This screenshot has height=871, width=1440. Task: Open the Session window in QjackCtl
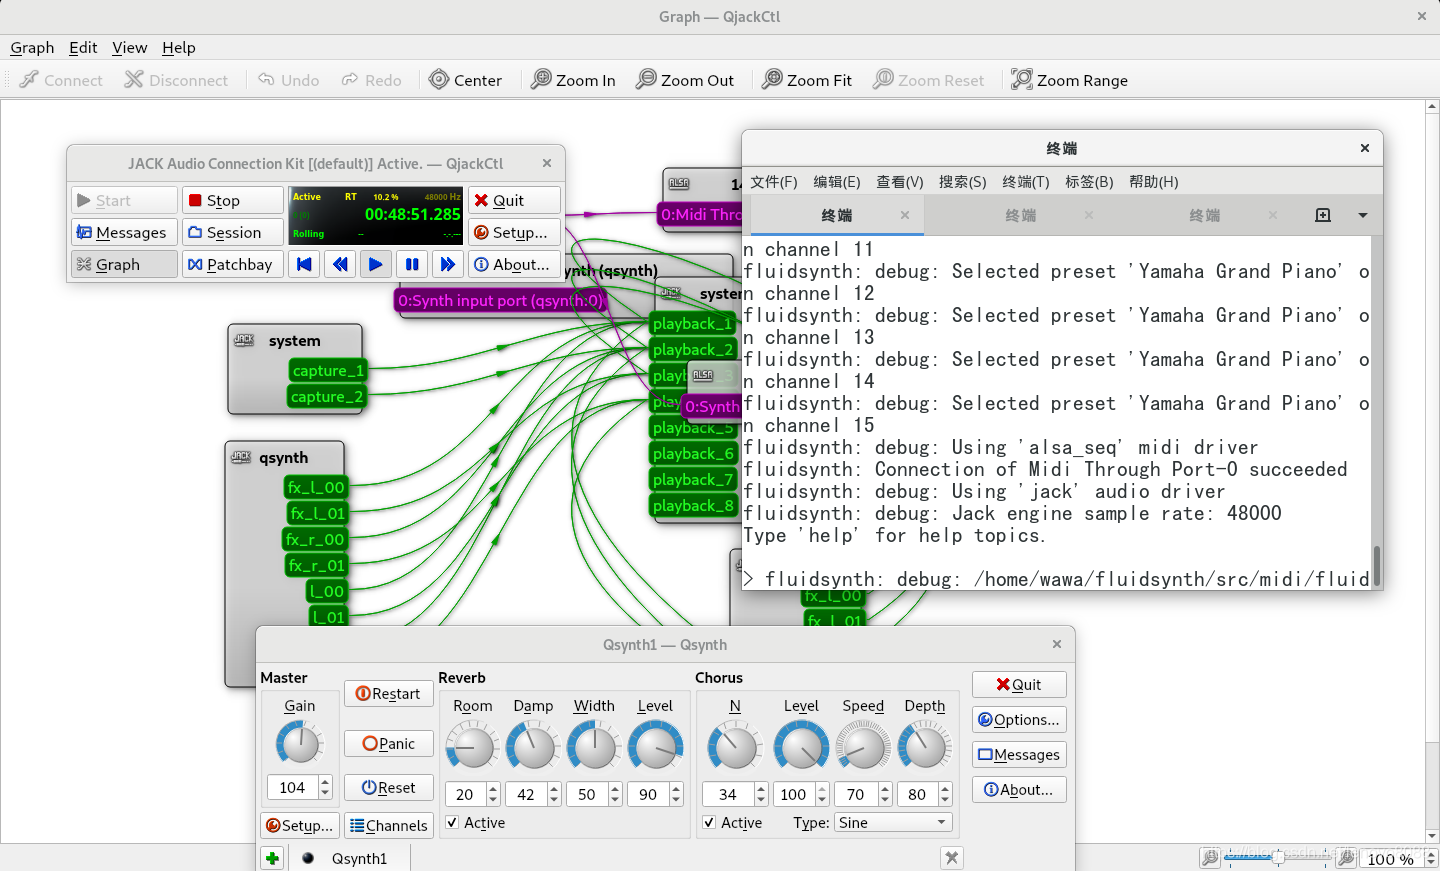232,232
